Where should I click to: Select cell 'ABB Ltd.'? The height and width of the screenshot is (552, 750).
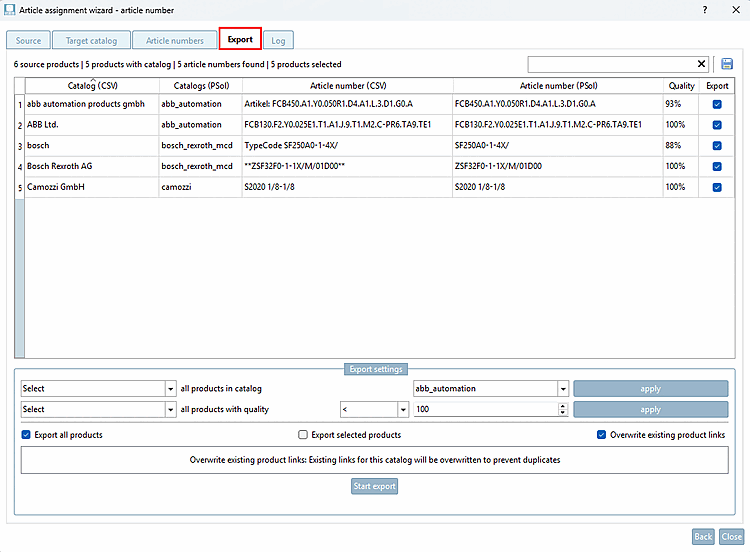pos(92,124)
